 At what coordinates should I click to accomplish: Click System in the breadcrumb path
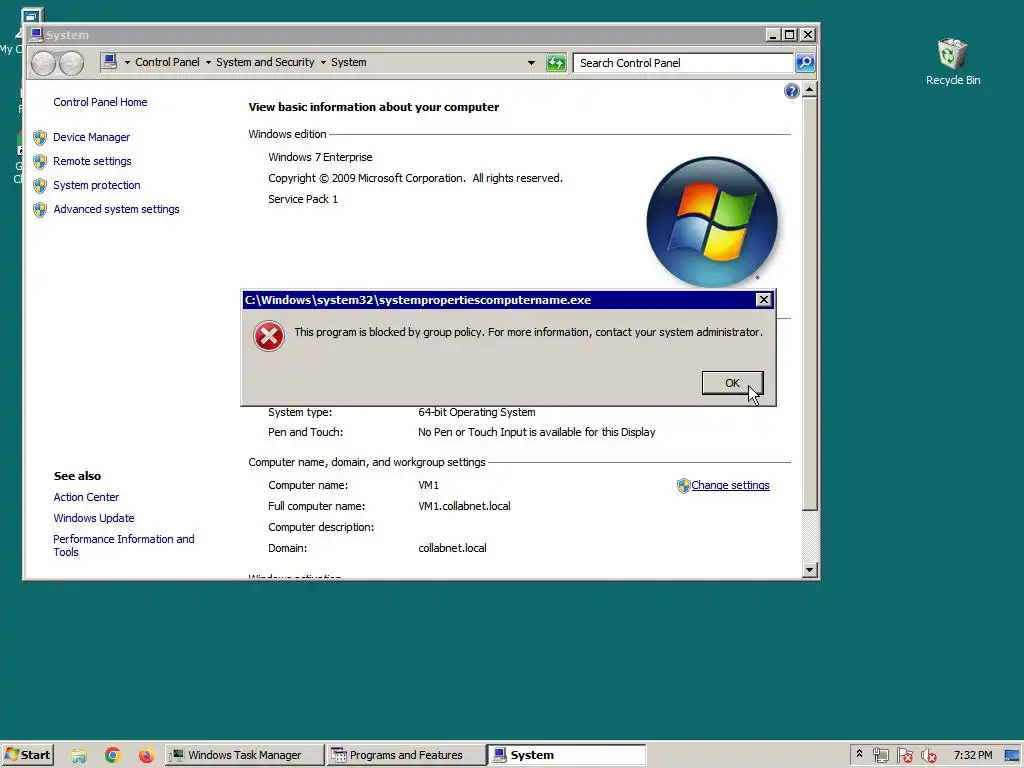[349, 63]
